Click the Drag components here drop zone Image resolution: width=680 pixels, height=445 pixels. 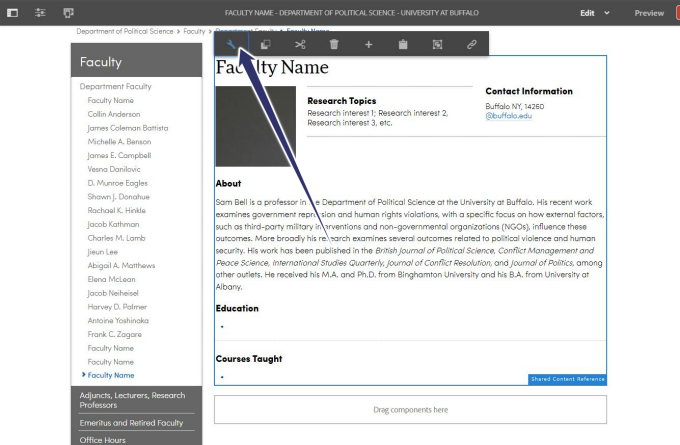[x=410, y=410]
